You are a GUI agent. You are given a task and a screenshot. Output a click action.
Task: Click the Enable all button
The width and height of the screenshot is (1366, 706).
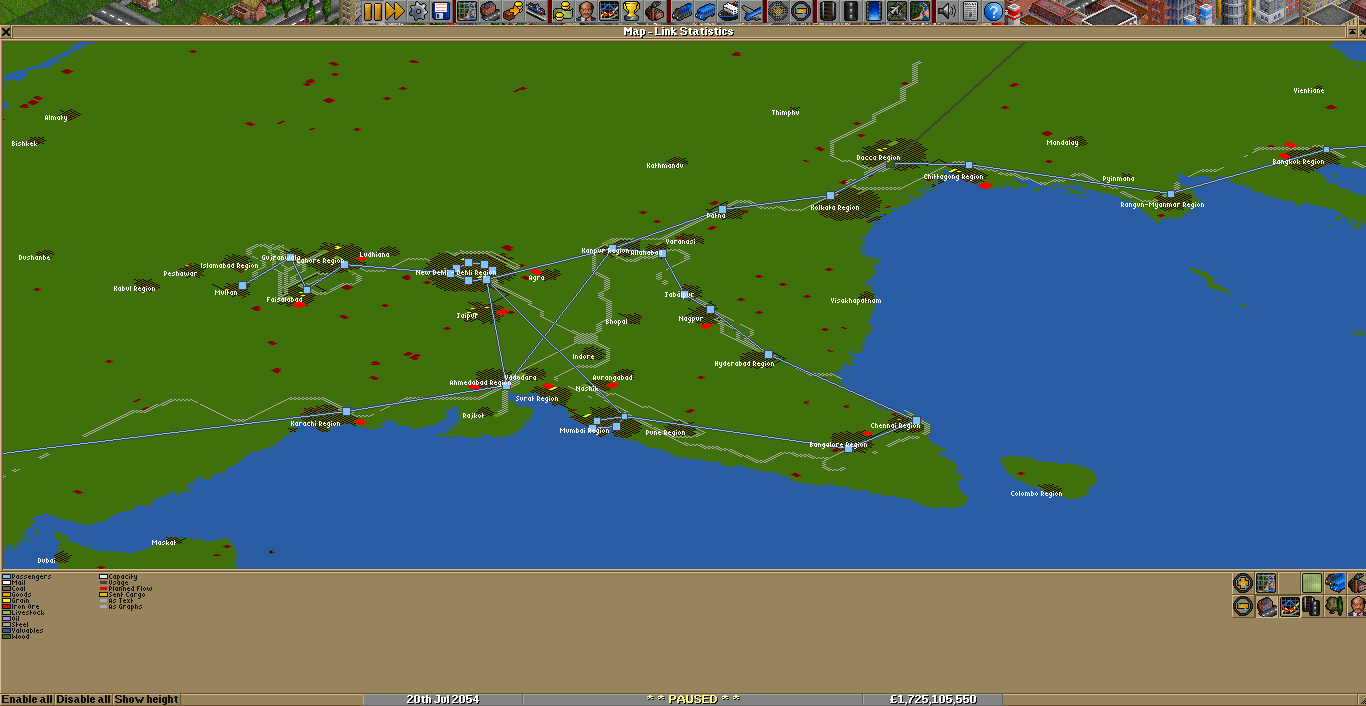27,699
